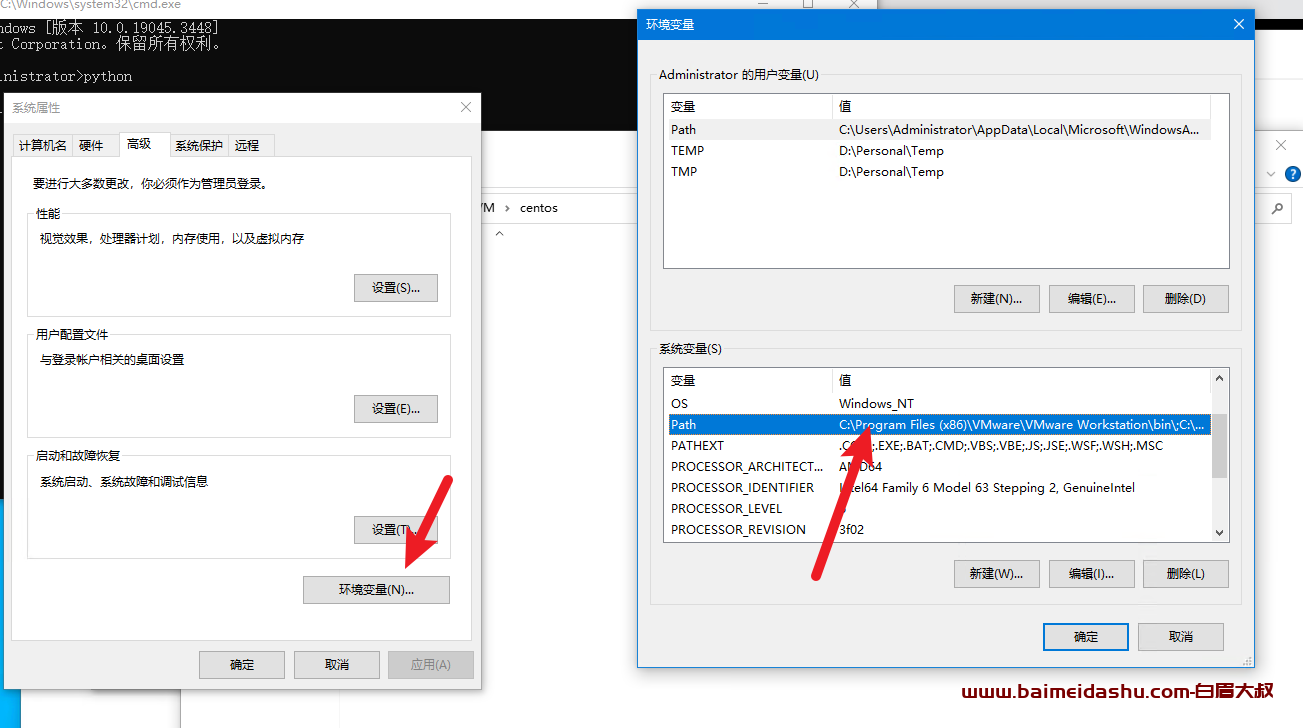The height and width of the screenshot is (728, 1303).
Task: Confirm 环境变量 dialog with 确定
Action: [1086, 637]
